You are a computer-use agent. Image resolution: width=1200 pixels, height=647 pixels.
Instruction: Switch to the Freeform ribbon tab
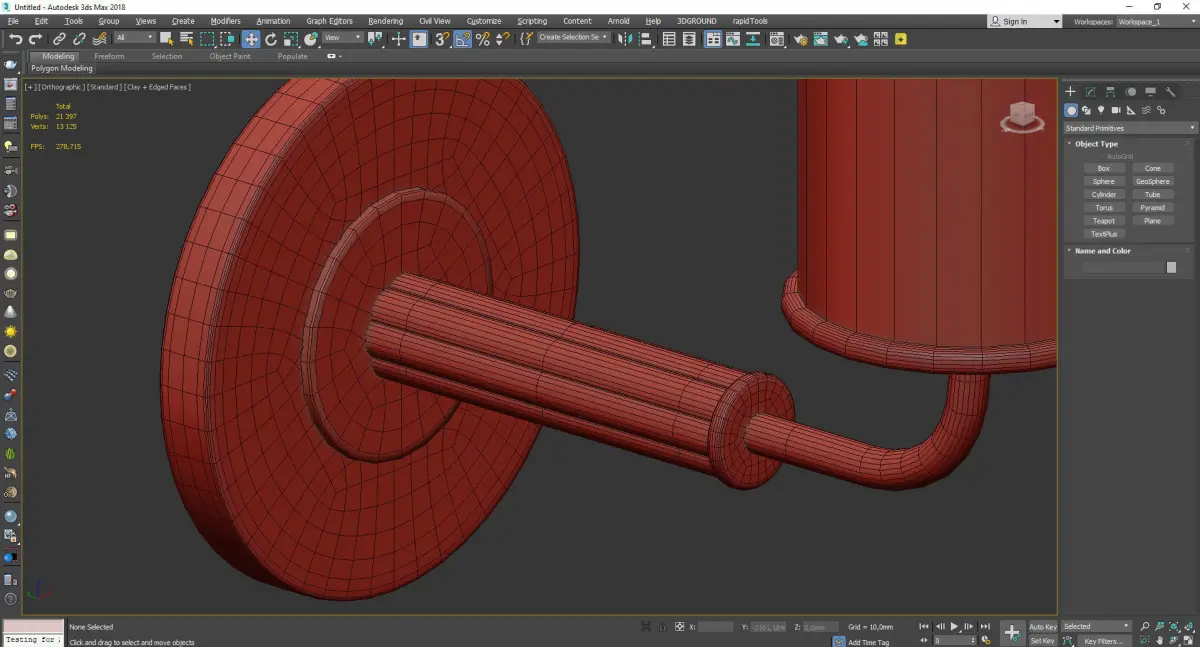(x=109, y=56)
